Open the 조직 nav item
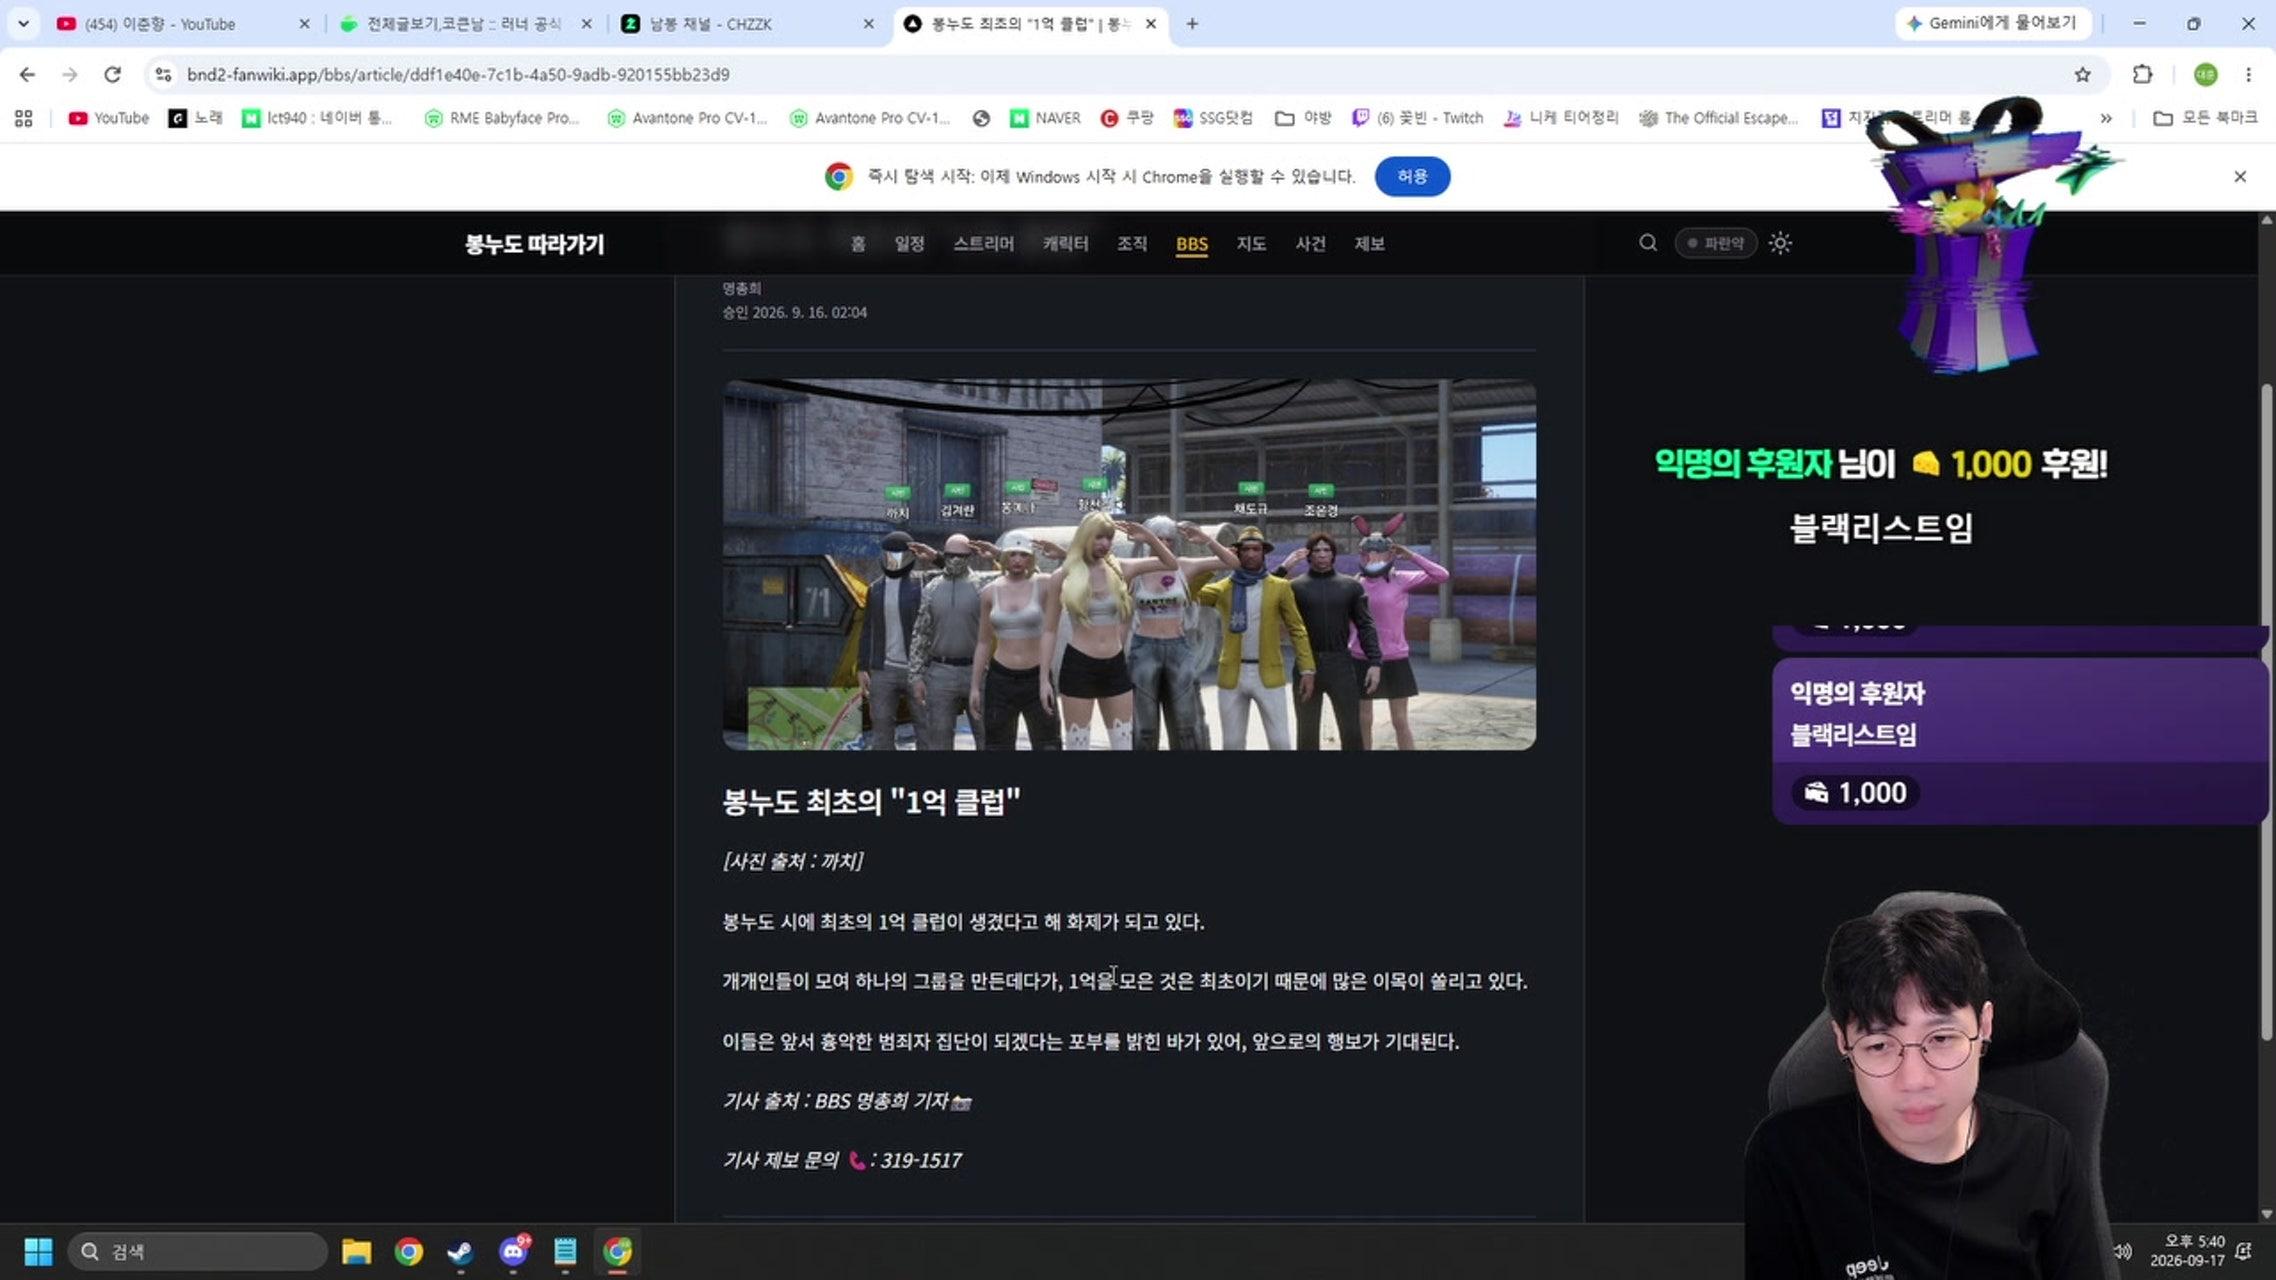The width and height of the screenshot is (2276, 1280). tap(1132, 244)
